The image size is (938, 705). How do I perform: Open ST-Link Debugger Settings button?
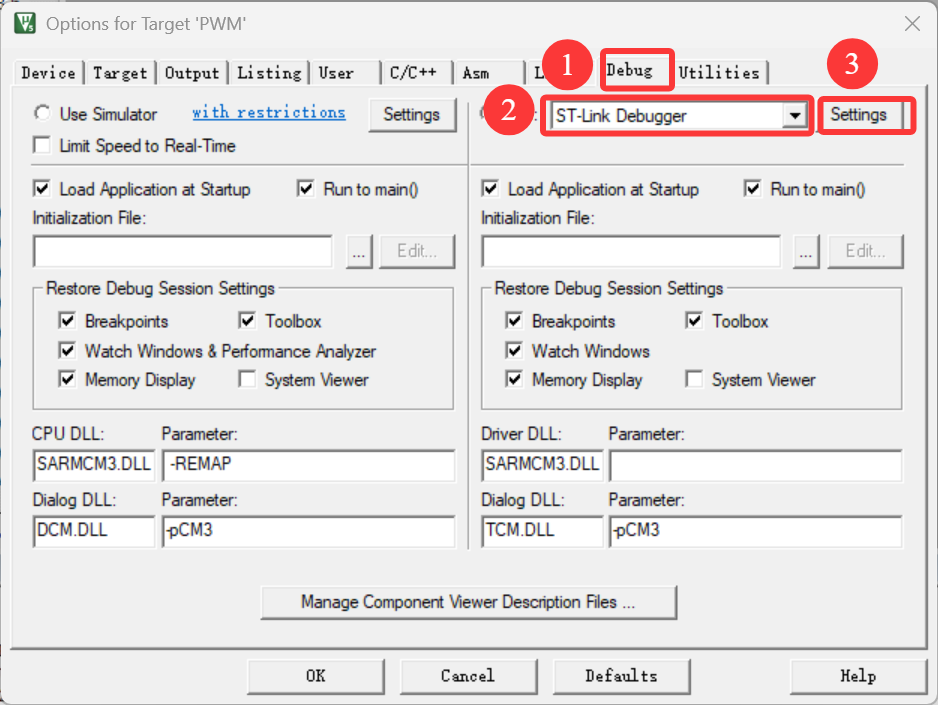859,115
